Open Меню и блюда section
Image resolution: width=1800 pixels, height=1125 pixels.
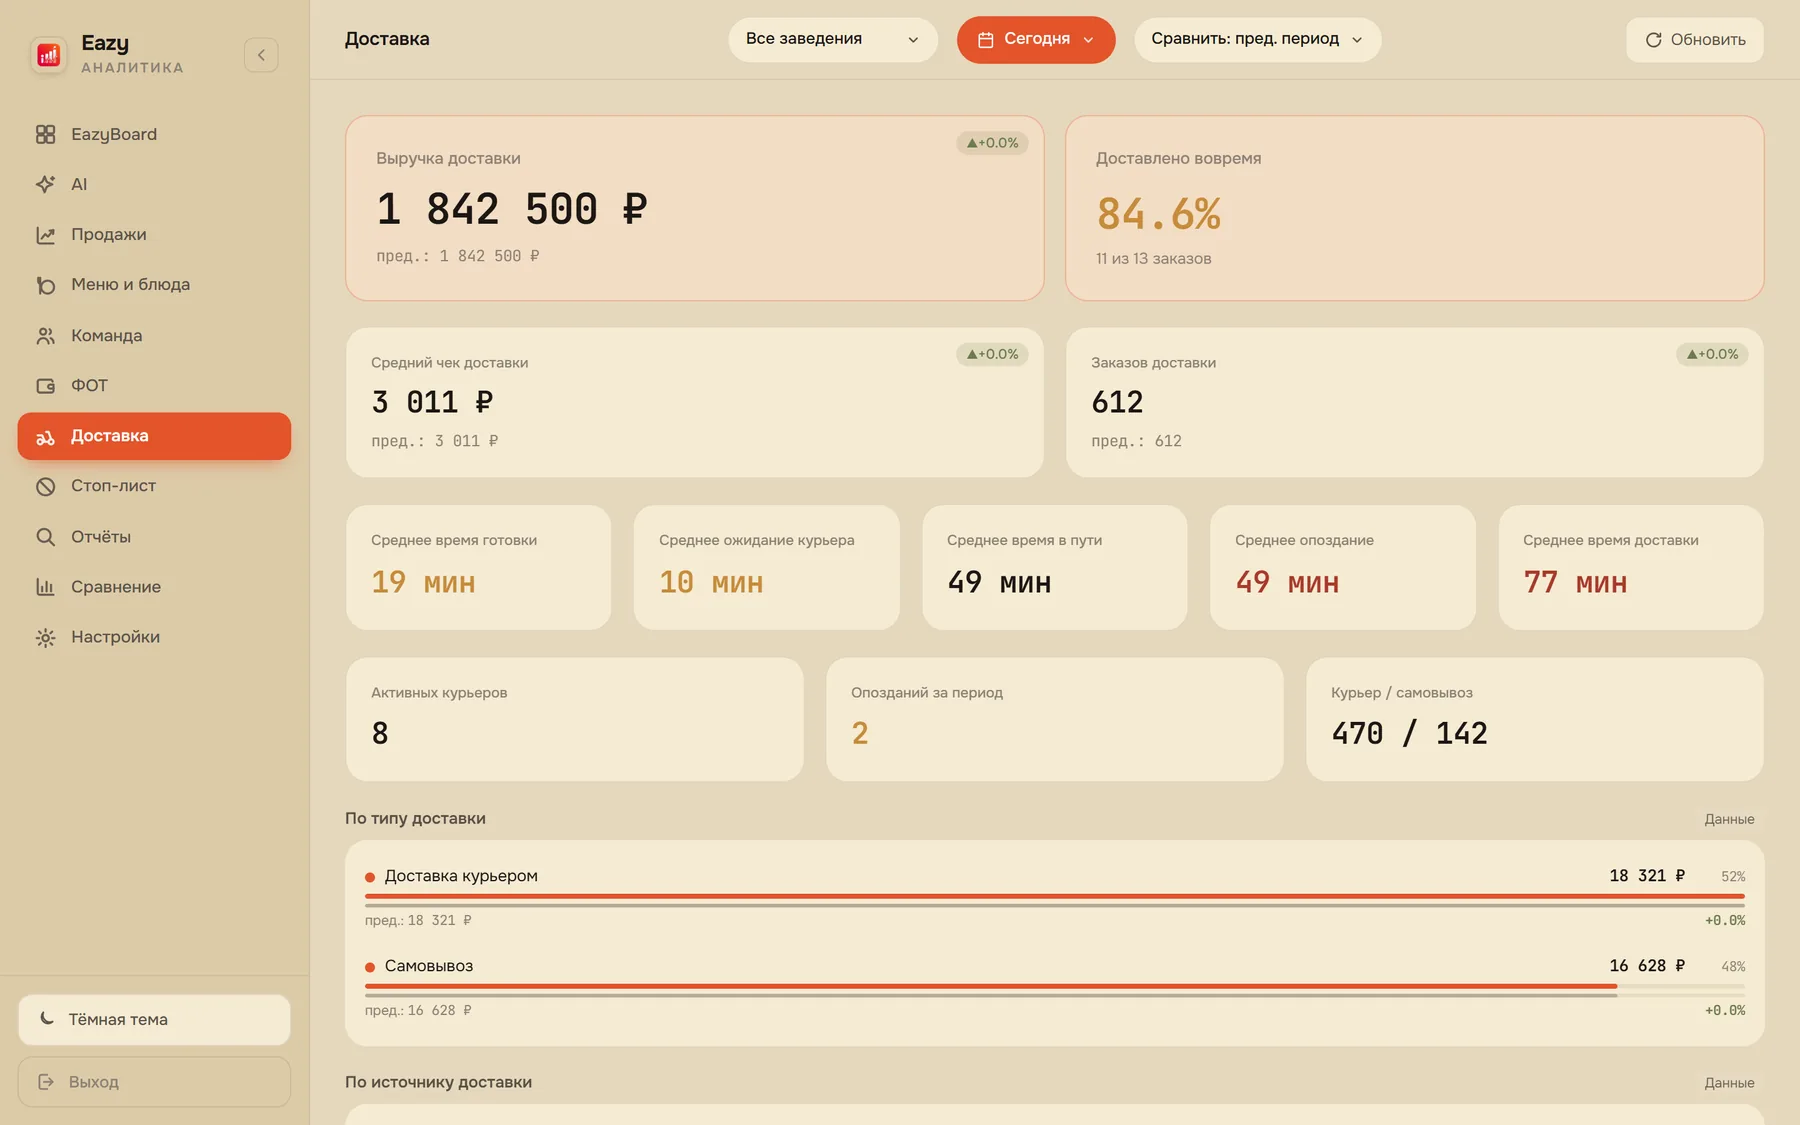154,285
